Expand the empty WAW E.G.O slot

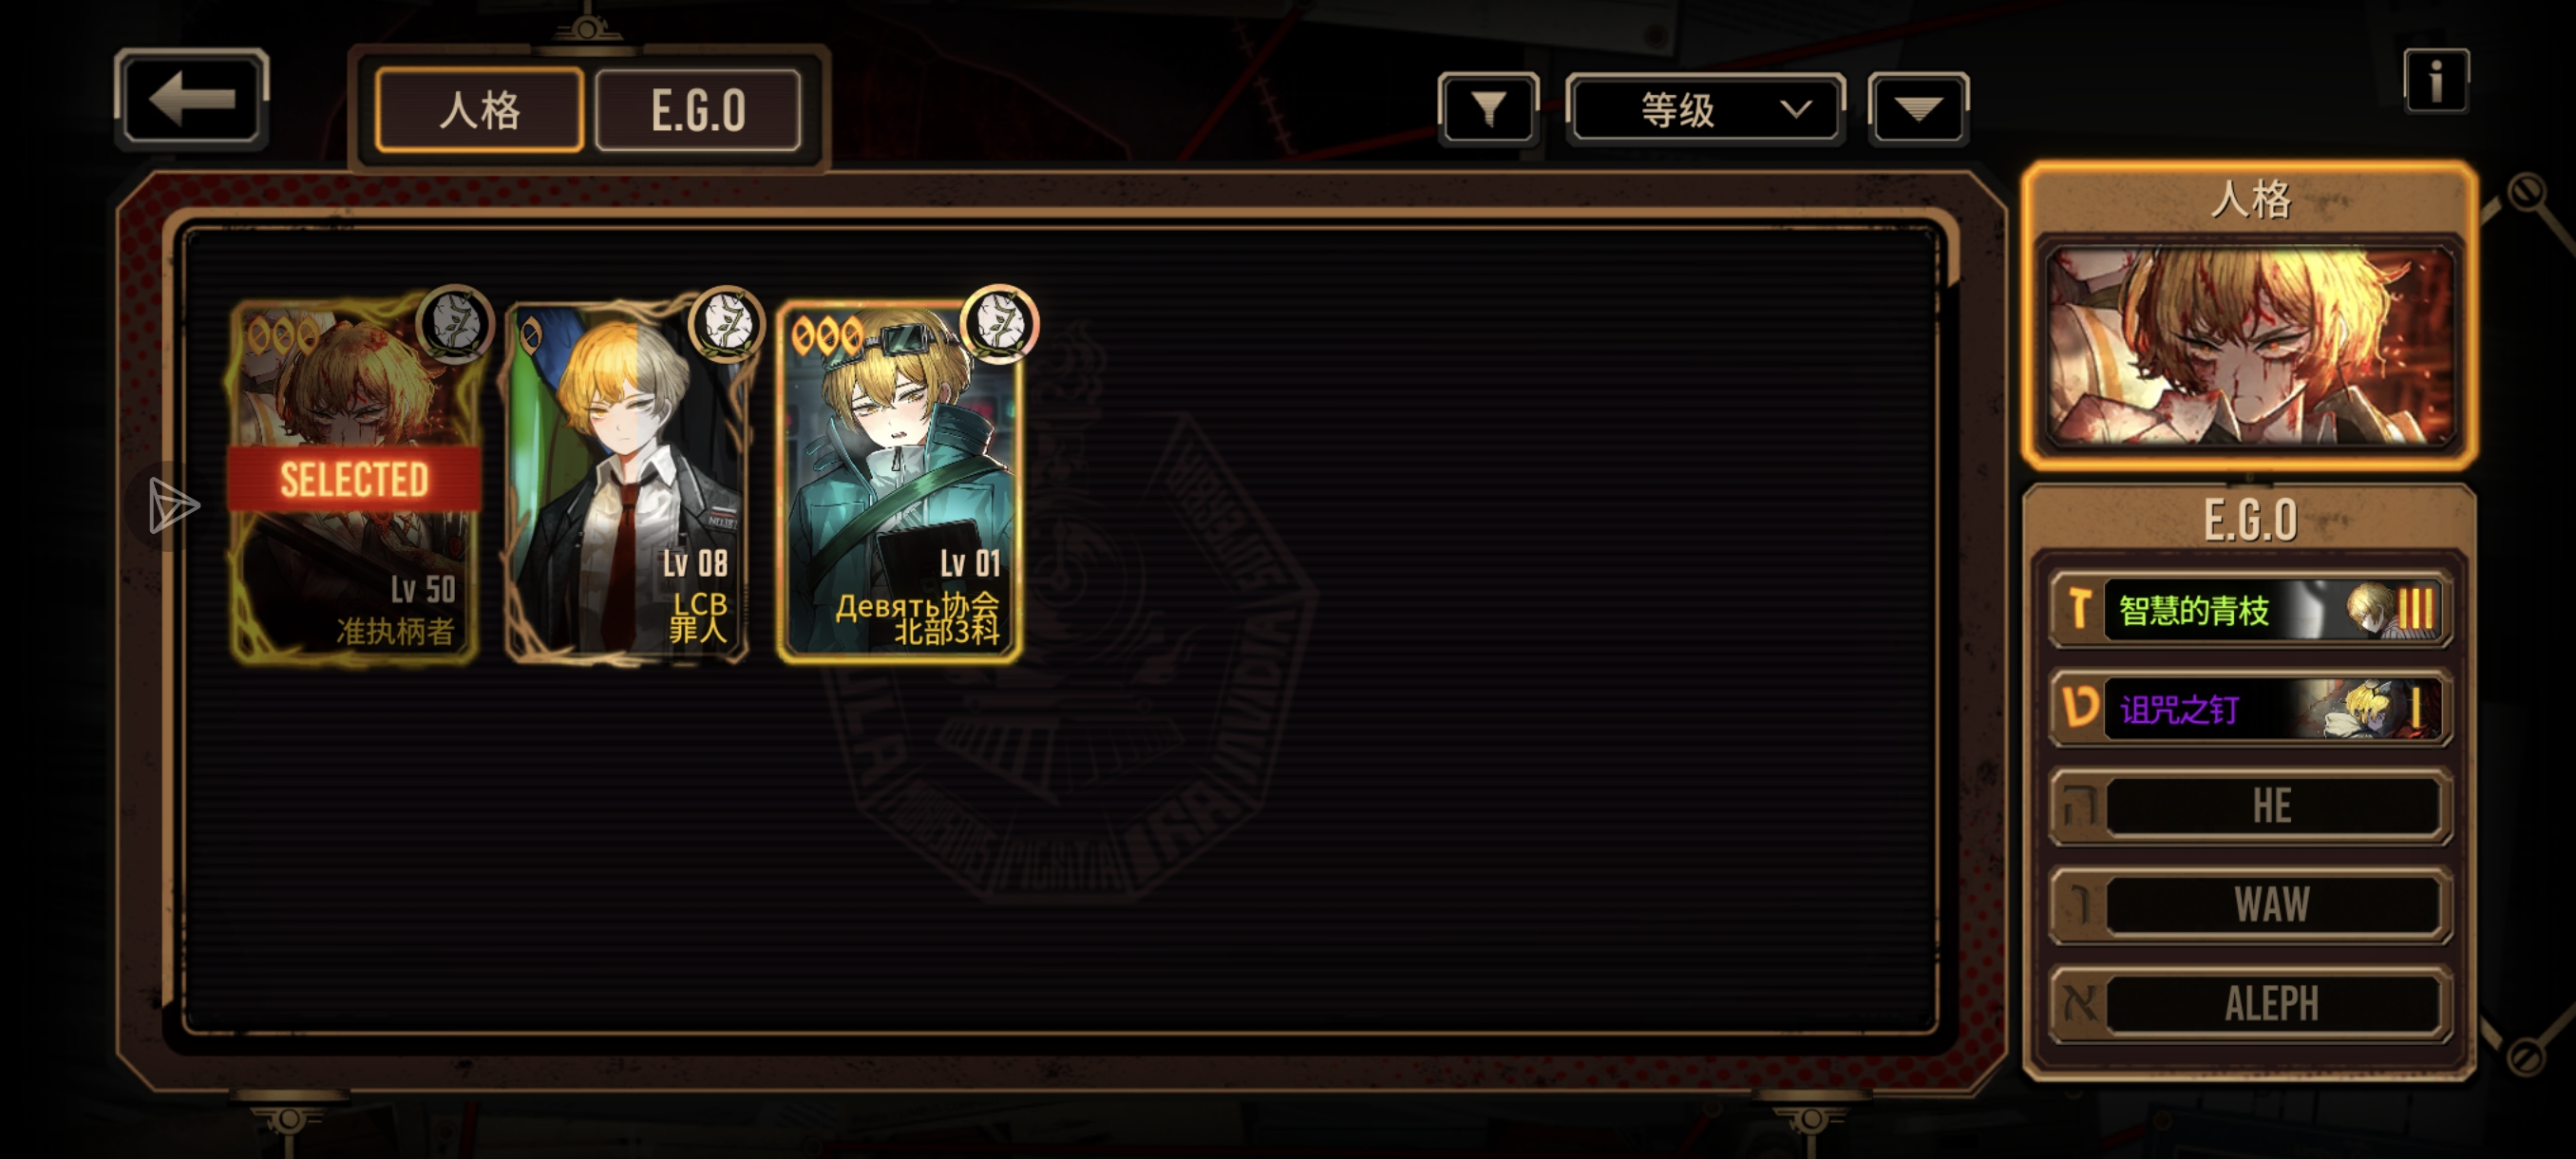point(2249,905)
